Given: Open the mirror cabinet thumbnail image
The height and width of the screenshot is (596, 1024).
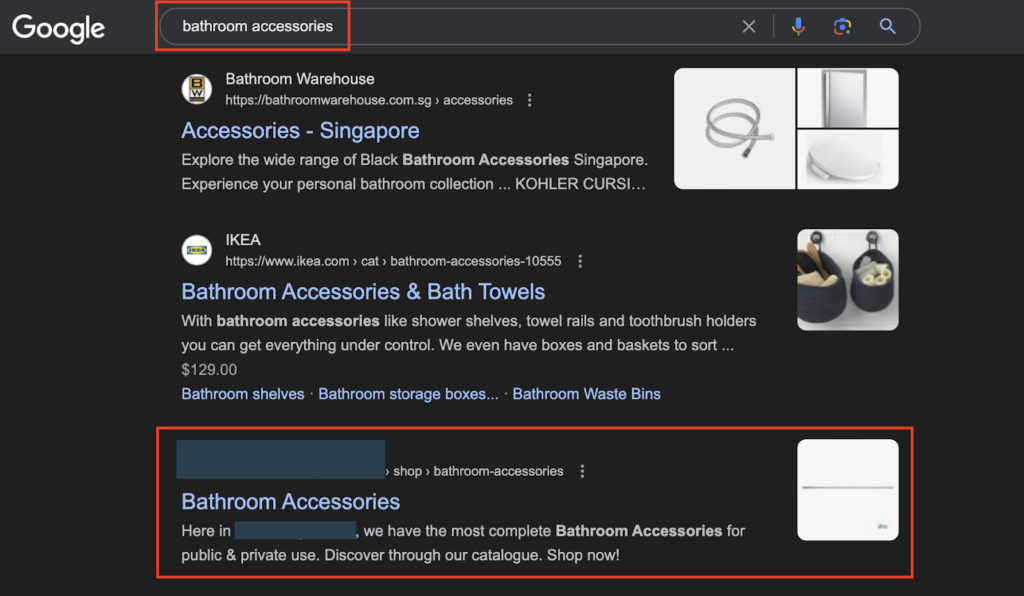Looking at the screenshot, I should (x=848, y=97).
